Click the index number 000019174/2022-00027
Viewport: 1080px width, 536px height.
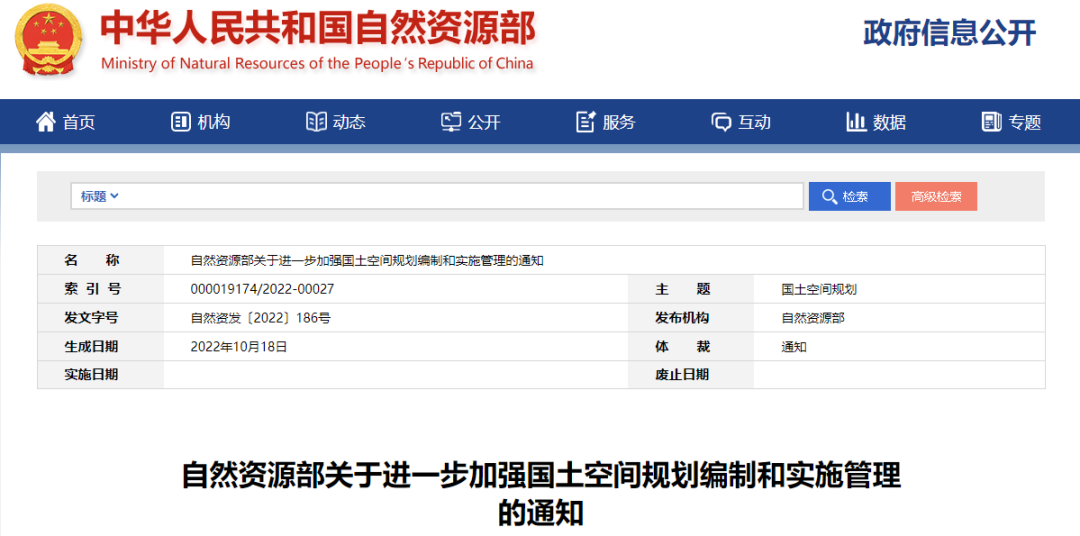(x=262, y=289)
